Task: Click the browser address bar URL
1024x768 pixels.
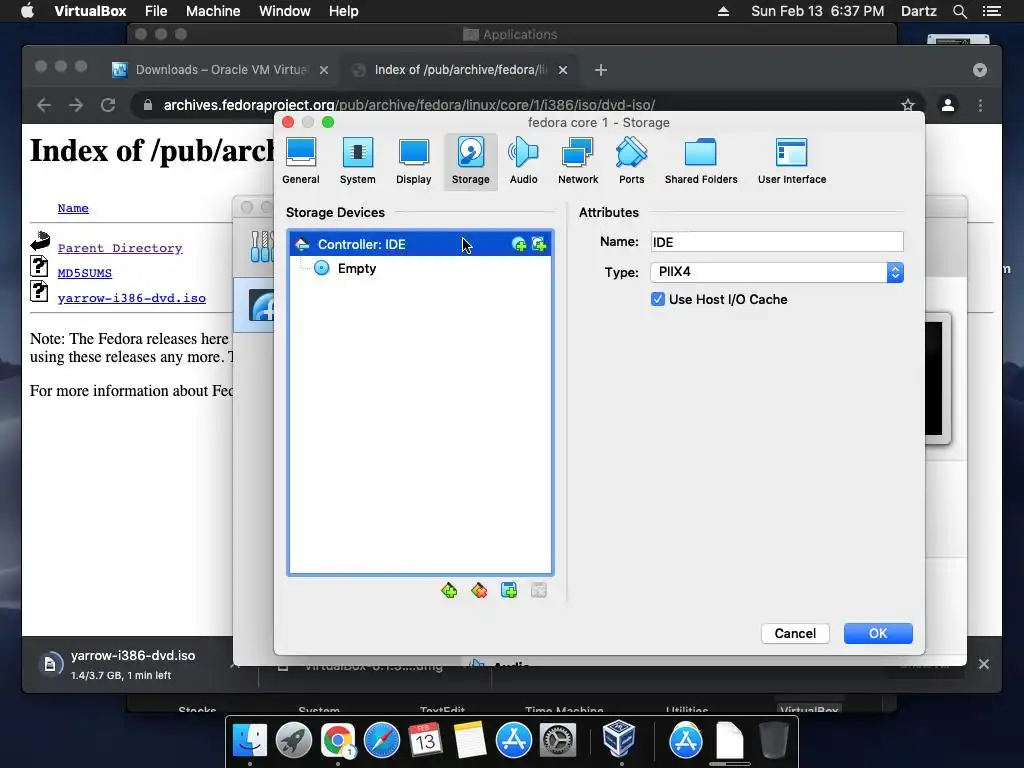Action: coord(409,105)
